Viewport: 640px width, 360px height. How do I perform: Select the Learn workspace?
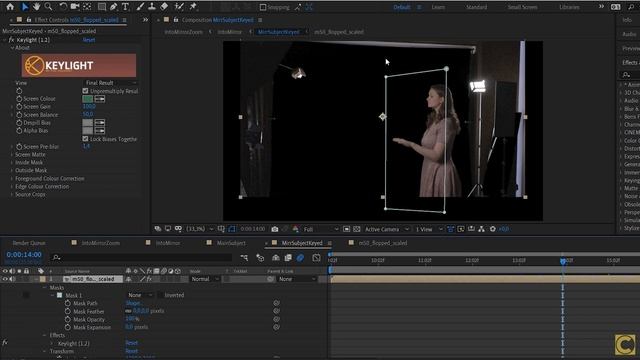click(x=438, y=7)
